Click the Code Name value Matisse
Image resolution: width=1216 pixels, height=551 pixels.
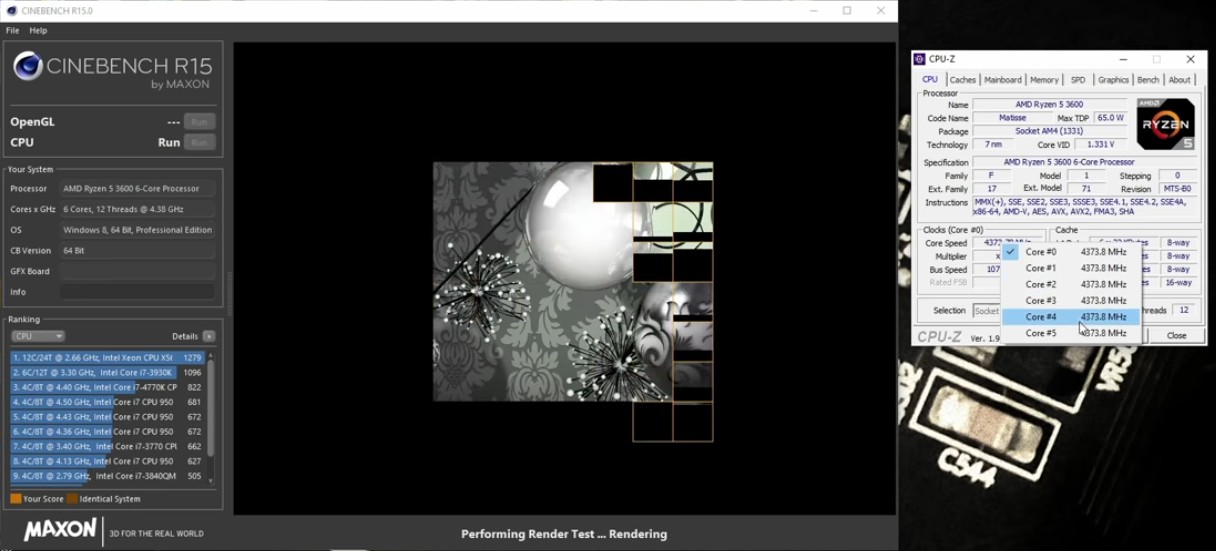[1012, 118]
